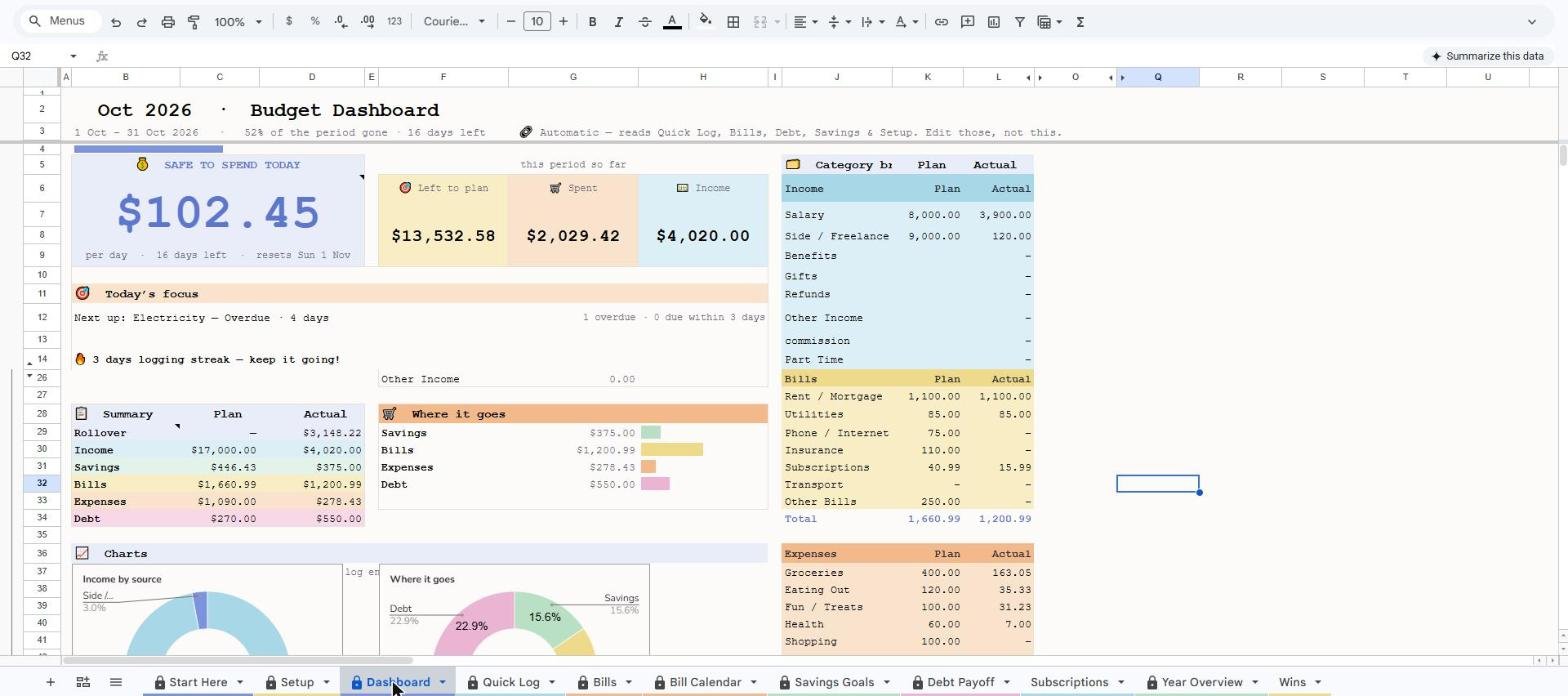Screen dimensions: 1568x696
Task: Open the Courier font dropdown
Action: click(454, 22)
